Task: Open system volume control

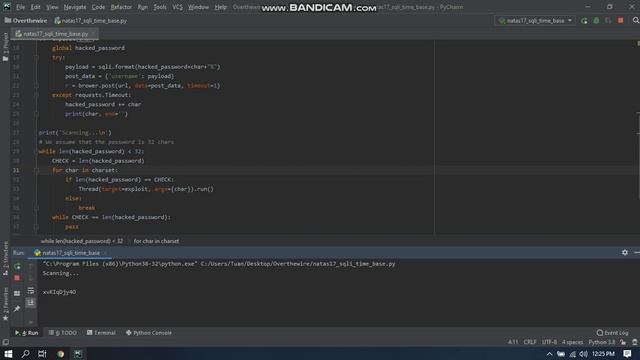Action: tap(584, 354)
